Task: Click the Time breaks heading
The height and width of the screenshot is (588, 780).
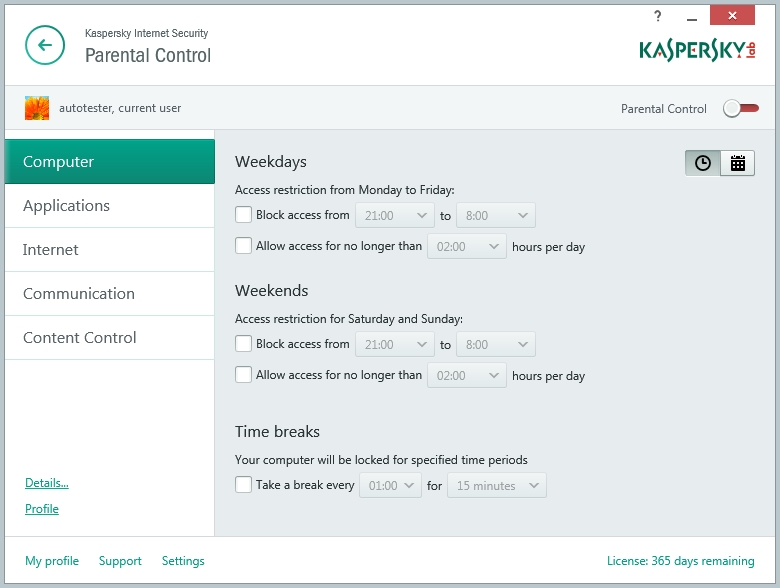Action: click(277, 431)
